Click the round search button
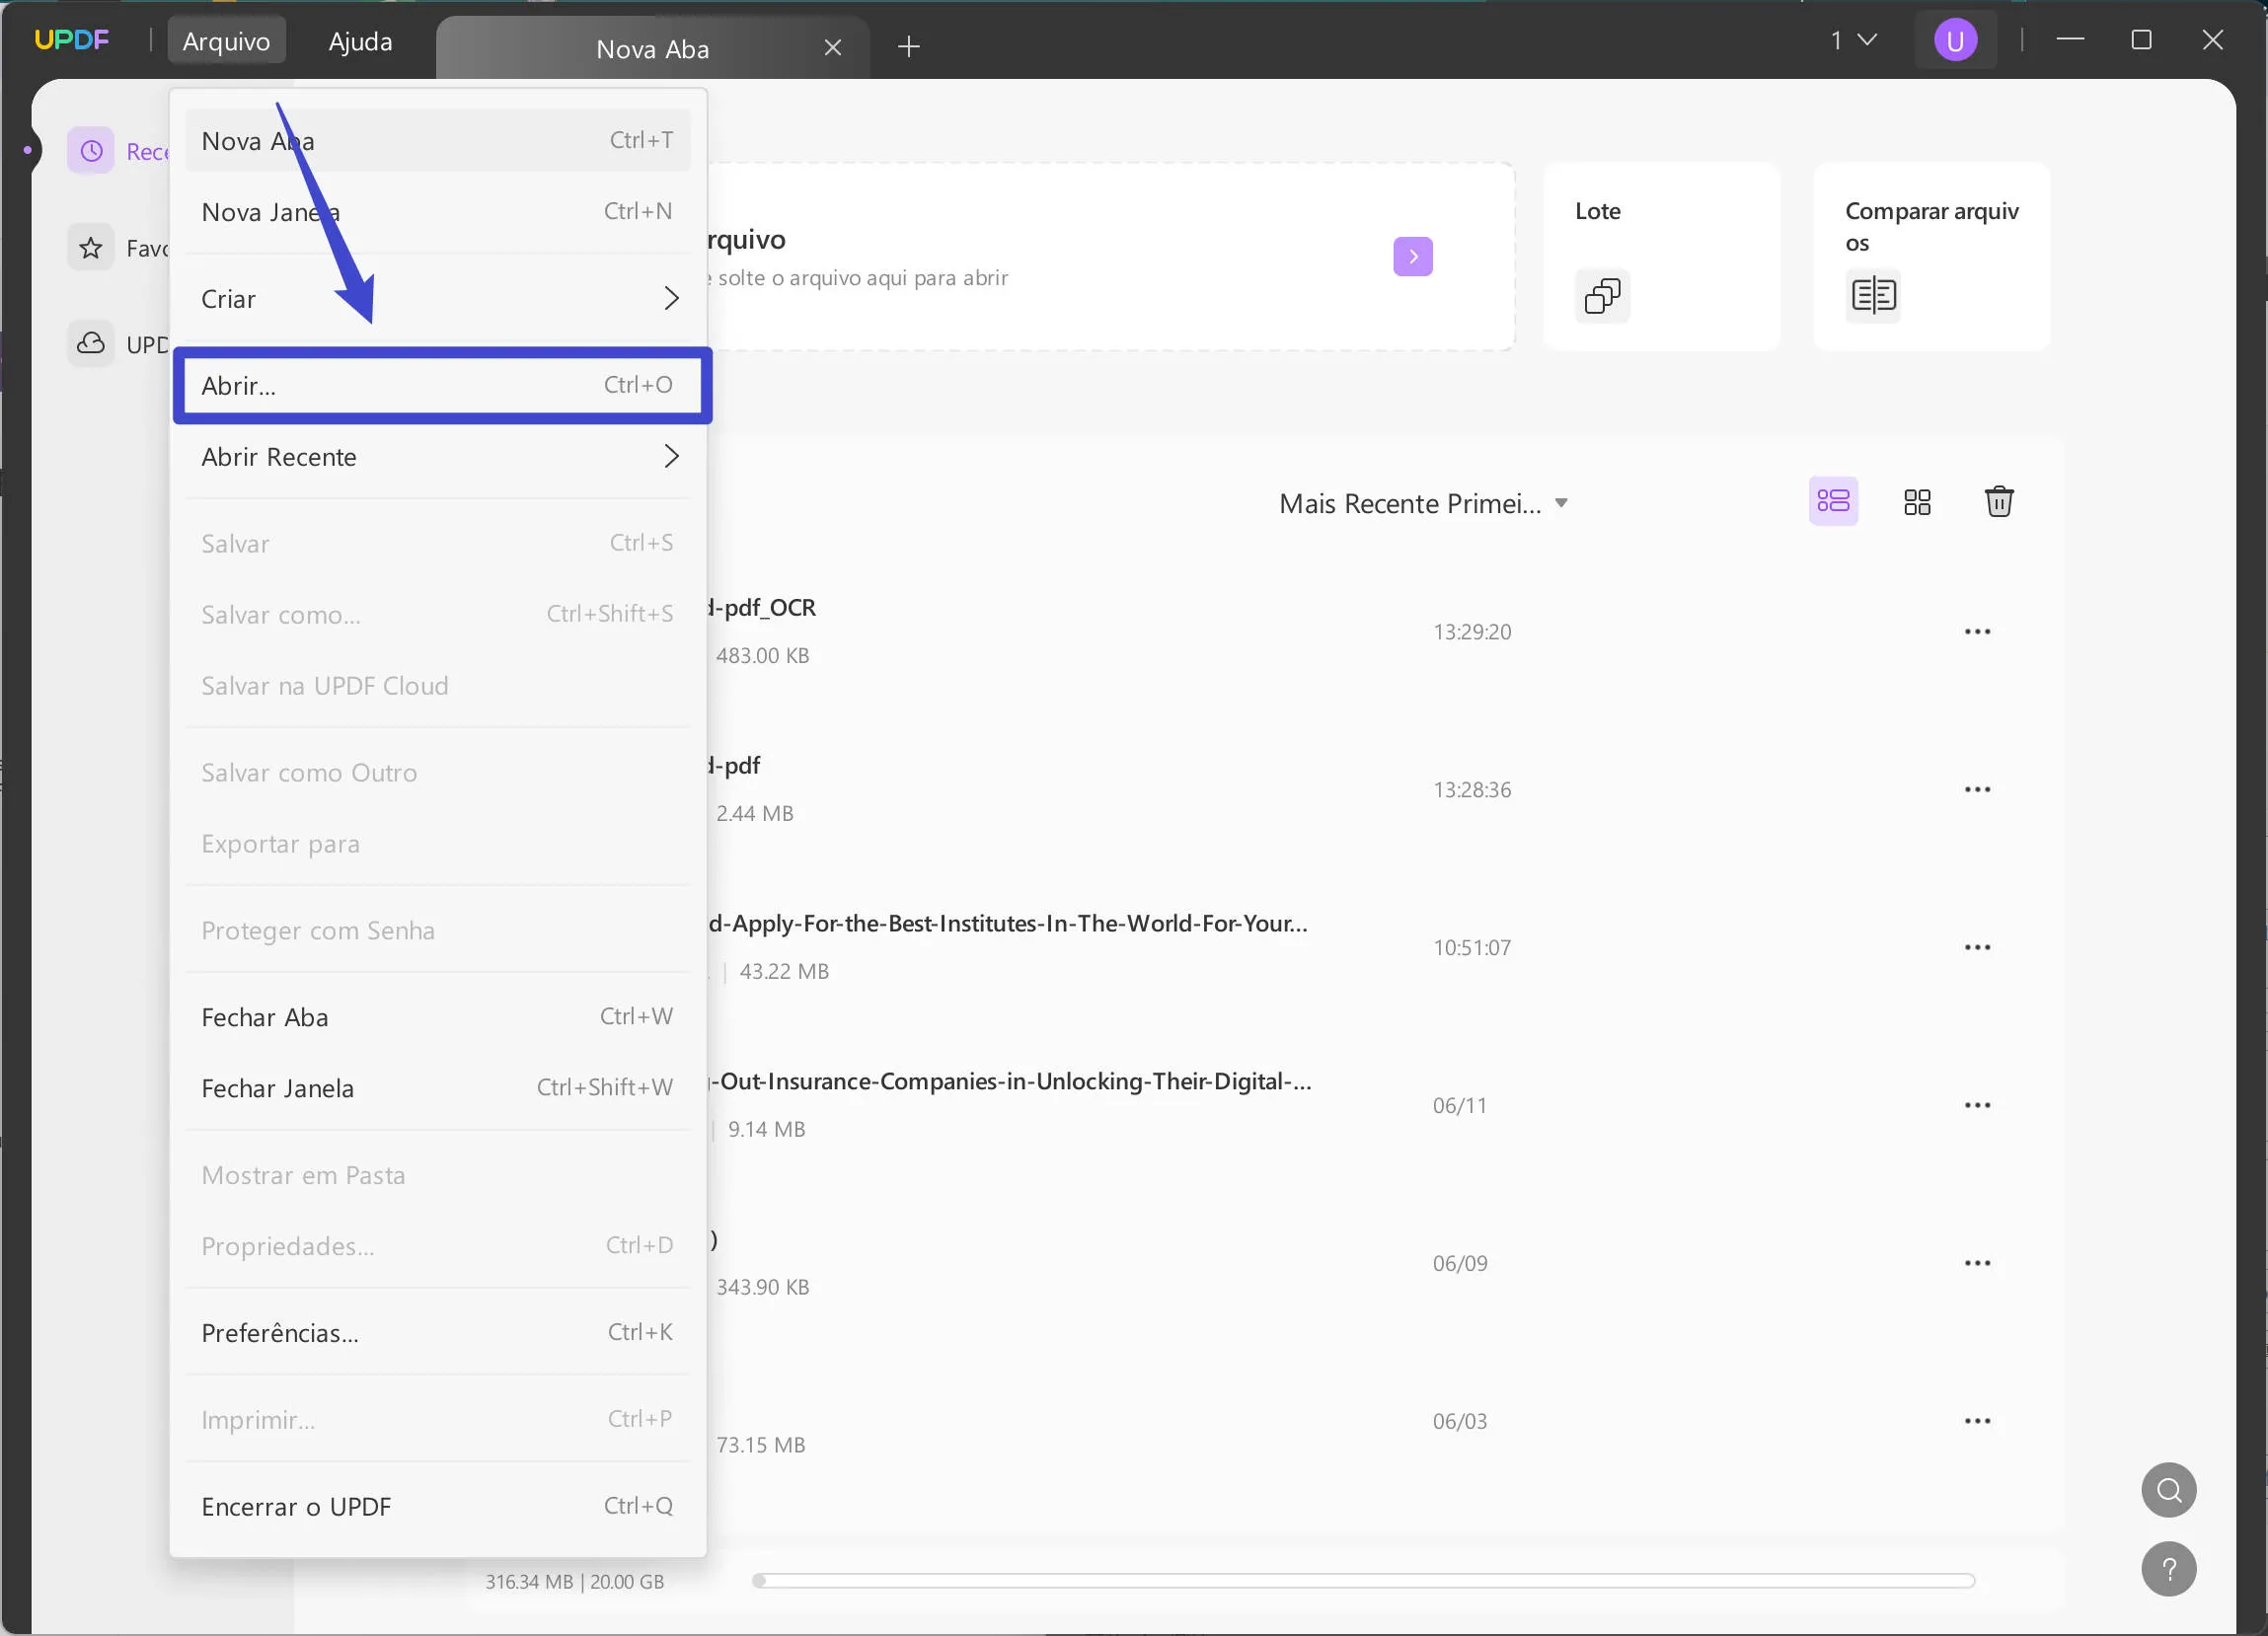This screenshot has height=1636, width=2268. pos(2168,1490)
